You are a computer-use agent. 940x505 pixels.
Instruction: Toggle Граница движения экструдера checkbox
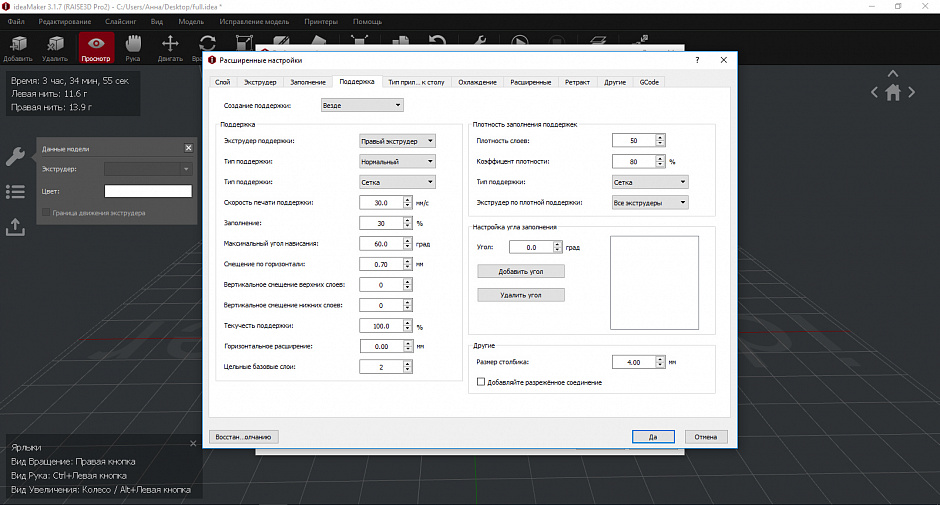pos(46,212)
